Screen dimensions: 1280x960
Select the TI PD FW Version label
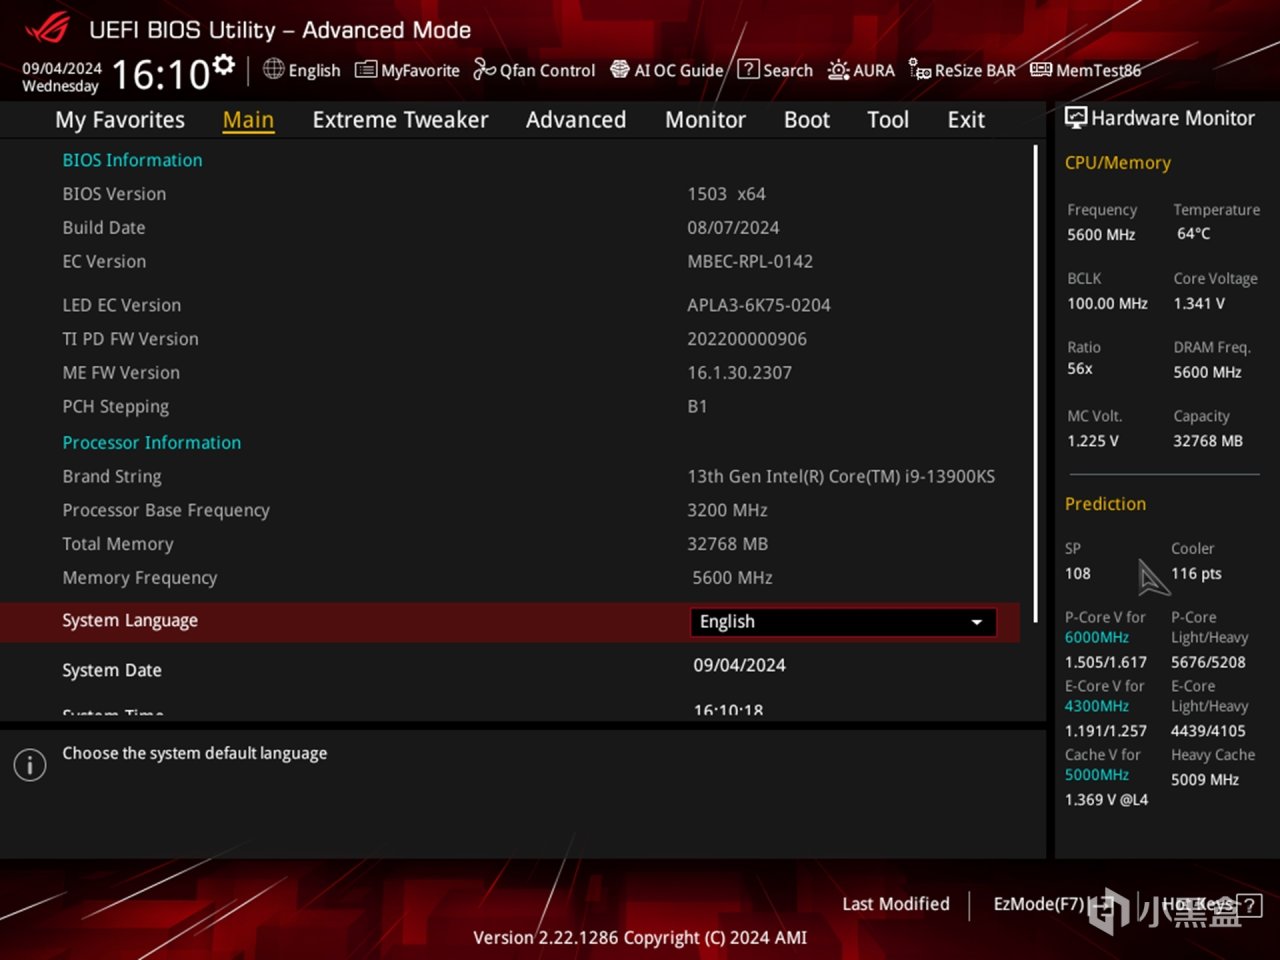130,339
